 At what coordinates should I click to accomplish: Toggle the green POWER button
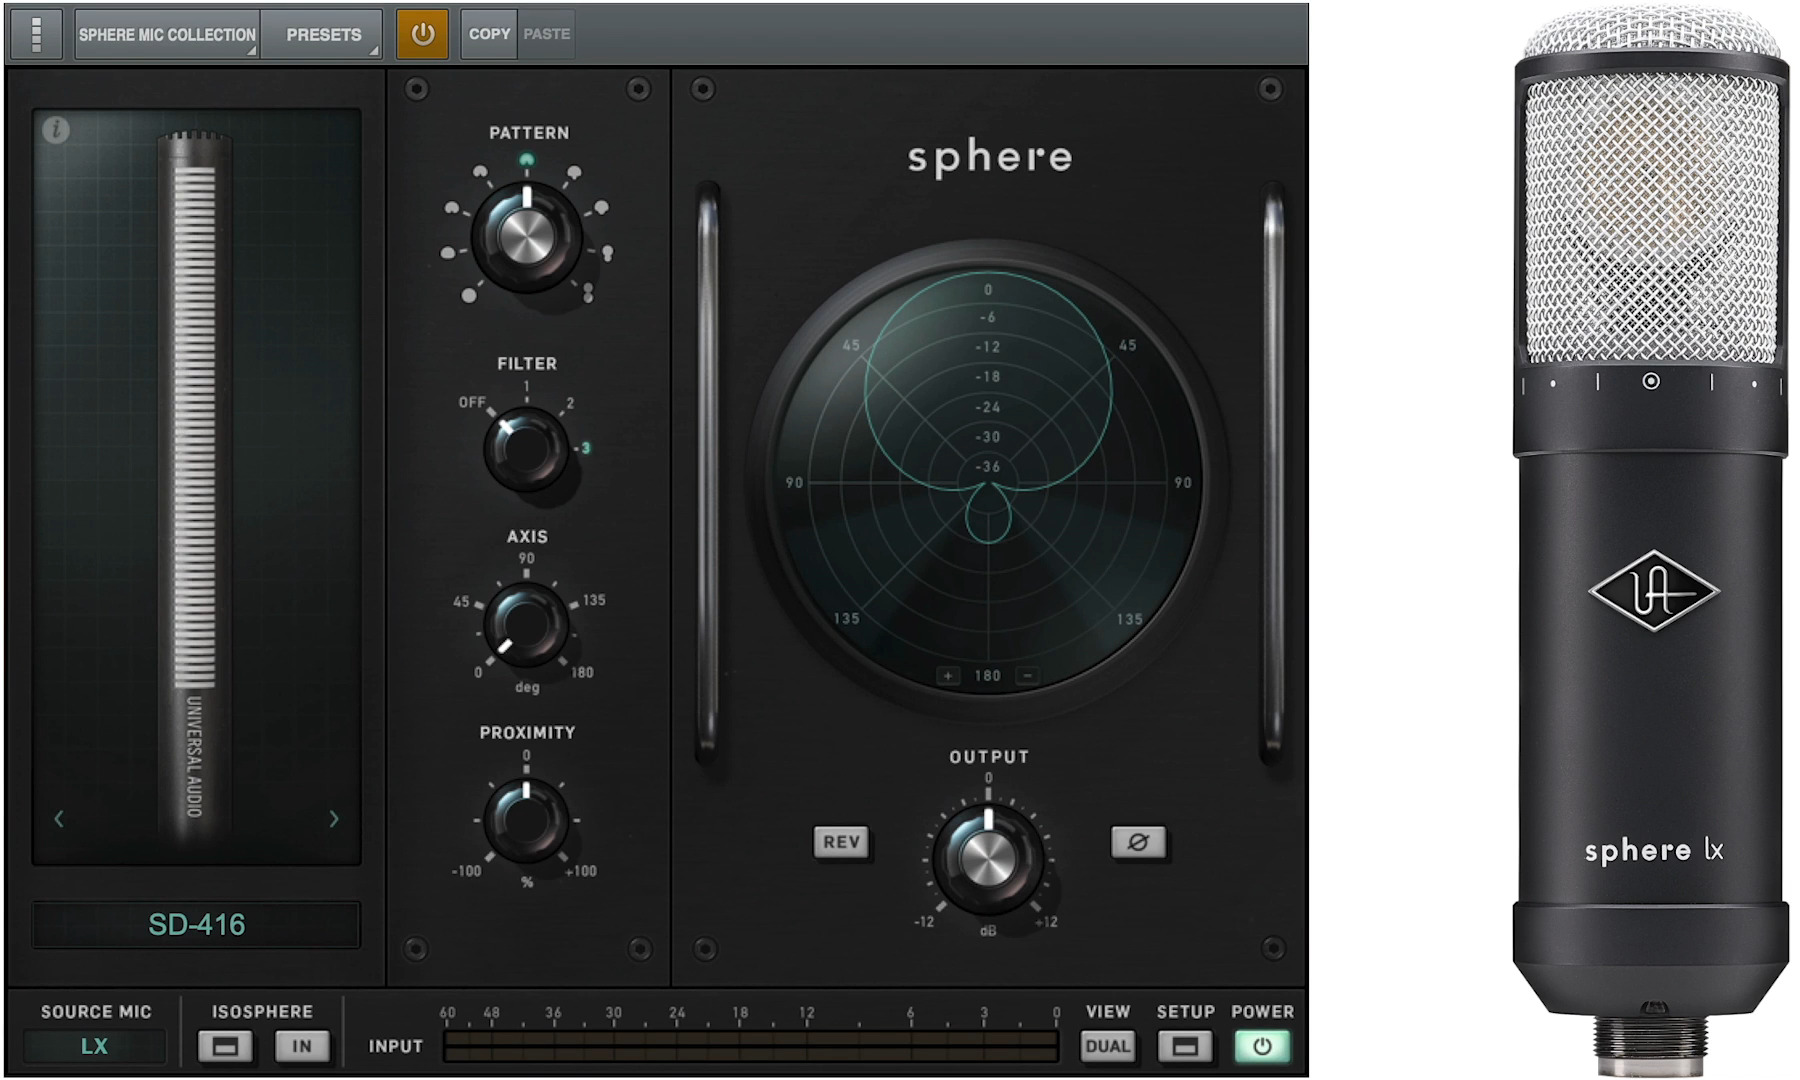point(1262,1046)
